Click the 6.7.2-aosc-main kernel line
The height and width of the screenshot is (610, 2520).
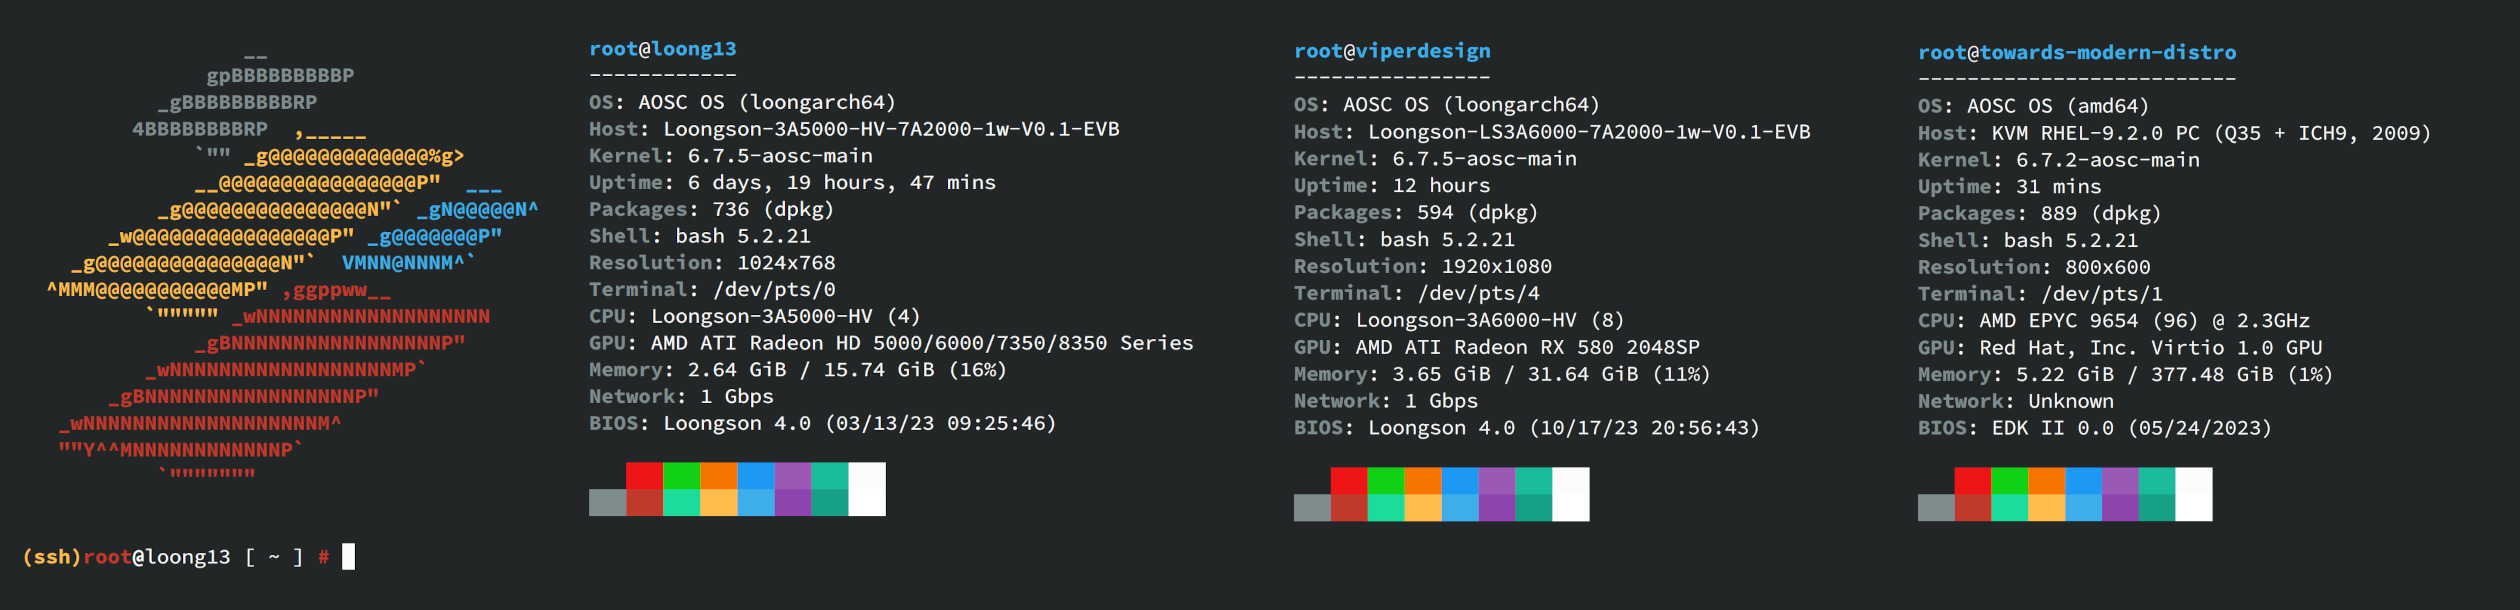click(x=2058, y=160)
